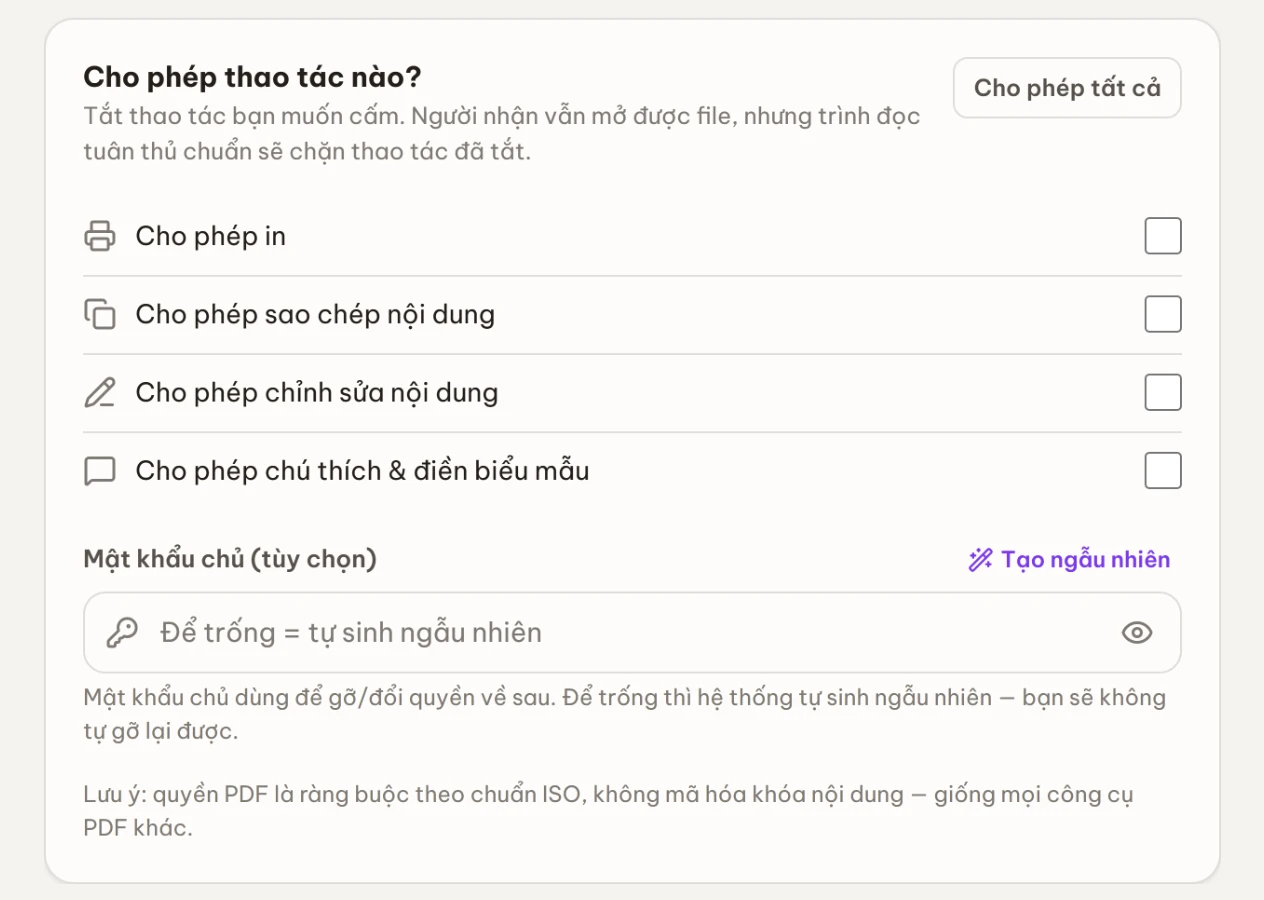
Task: Click the key icon in password field
Action: [x=122, y=632]
